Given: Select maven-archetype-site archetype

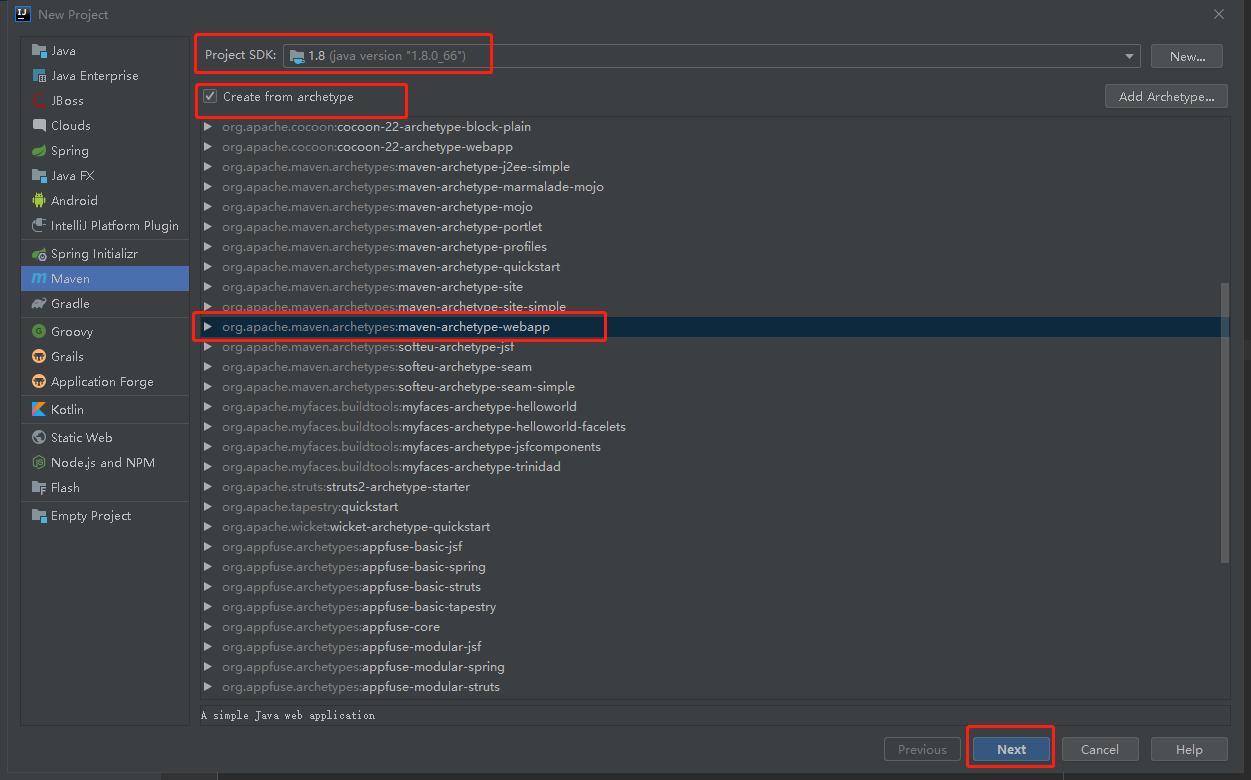Looking at the screenshot, I should pyautogui.click(x=372, y=287).
